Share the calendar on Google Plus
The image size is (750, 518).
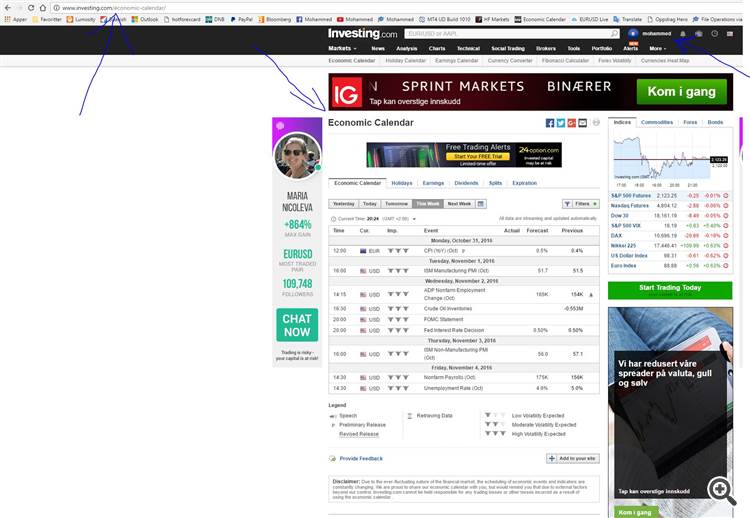click(x=572, y=123)
